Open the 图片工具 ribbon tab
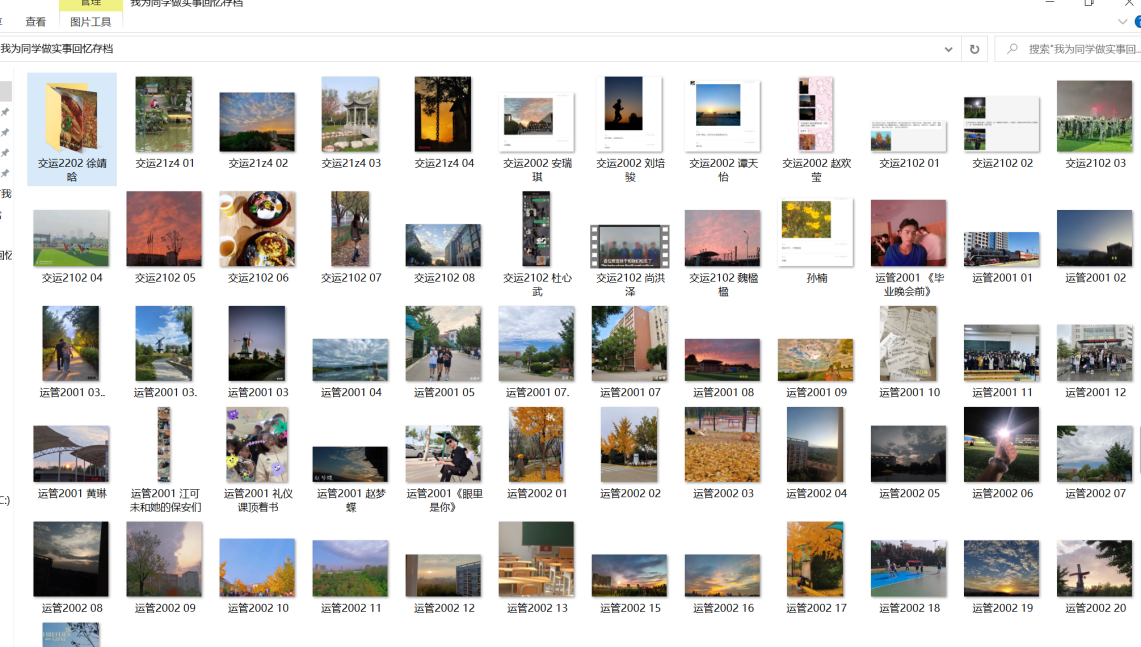 coord(90,22)
